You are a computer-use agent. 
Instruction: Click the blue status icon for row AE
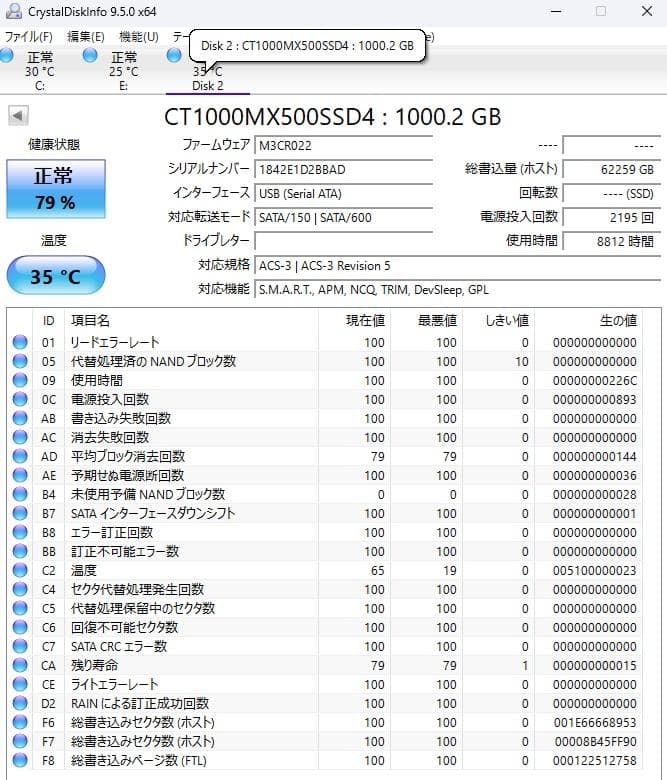coord(20,475)
